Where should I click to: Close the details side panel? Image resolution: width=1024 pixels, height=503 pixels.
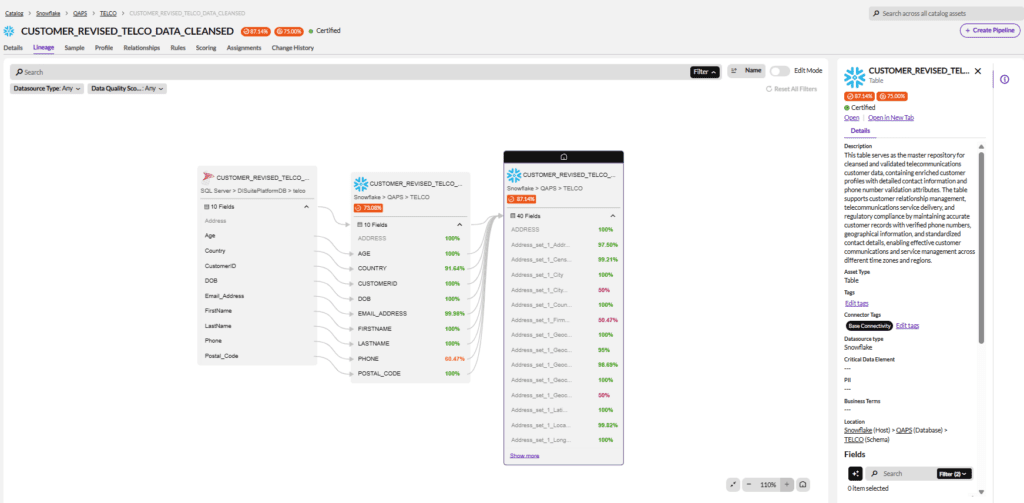[x=978, y=72]
